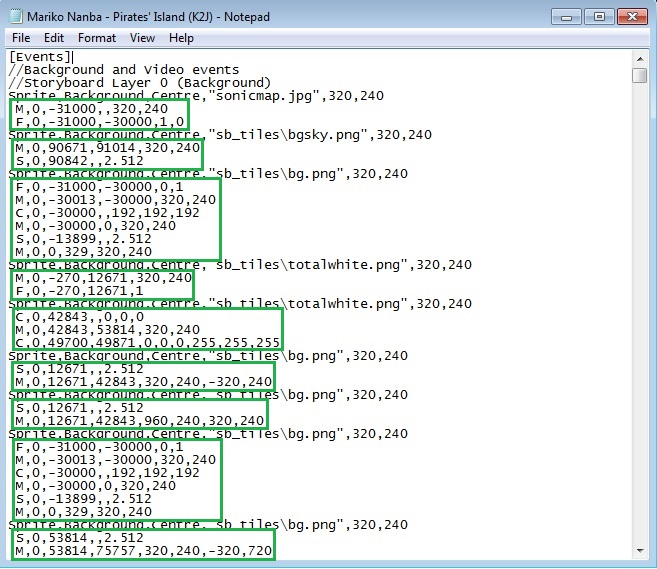Click the line 'F,0,-31000,-30000,1,0'
Screen dimensions: 657x569
point(100,122)
